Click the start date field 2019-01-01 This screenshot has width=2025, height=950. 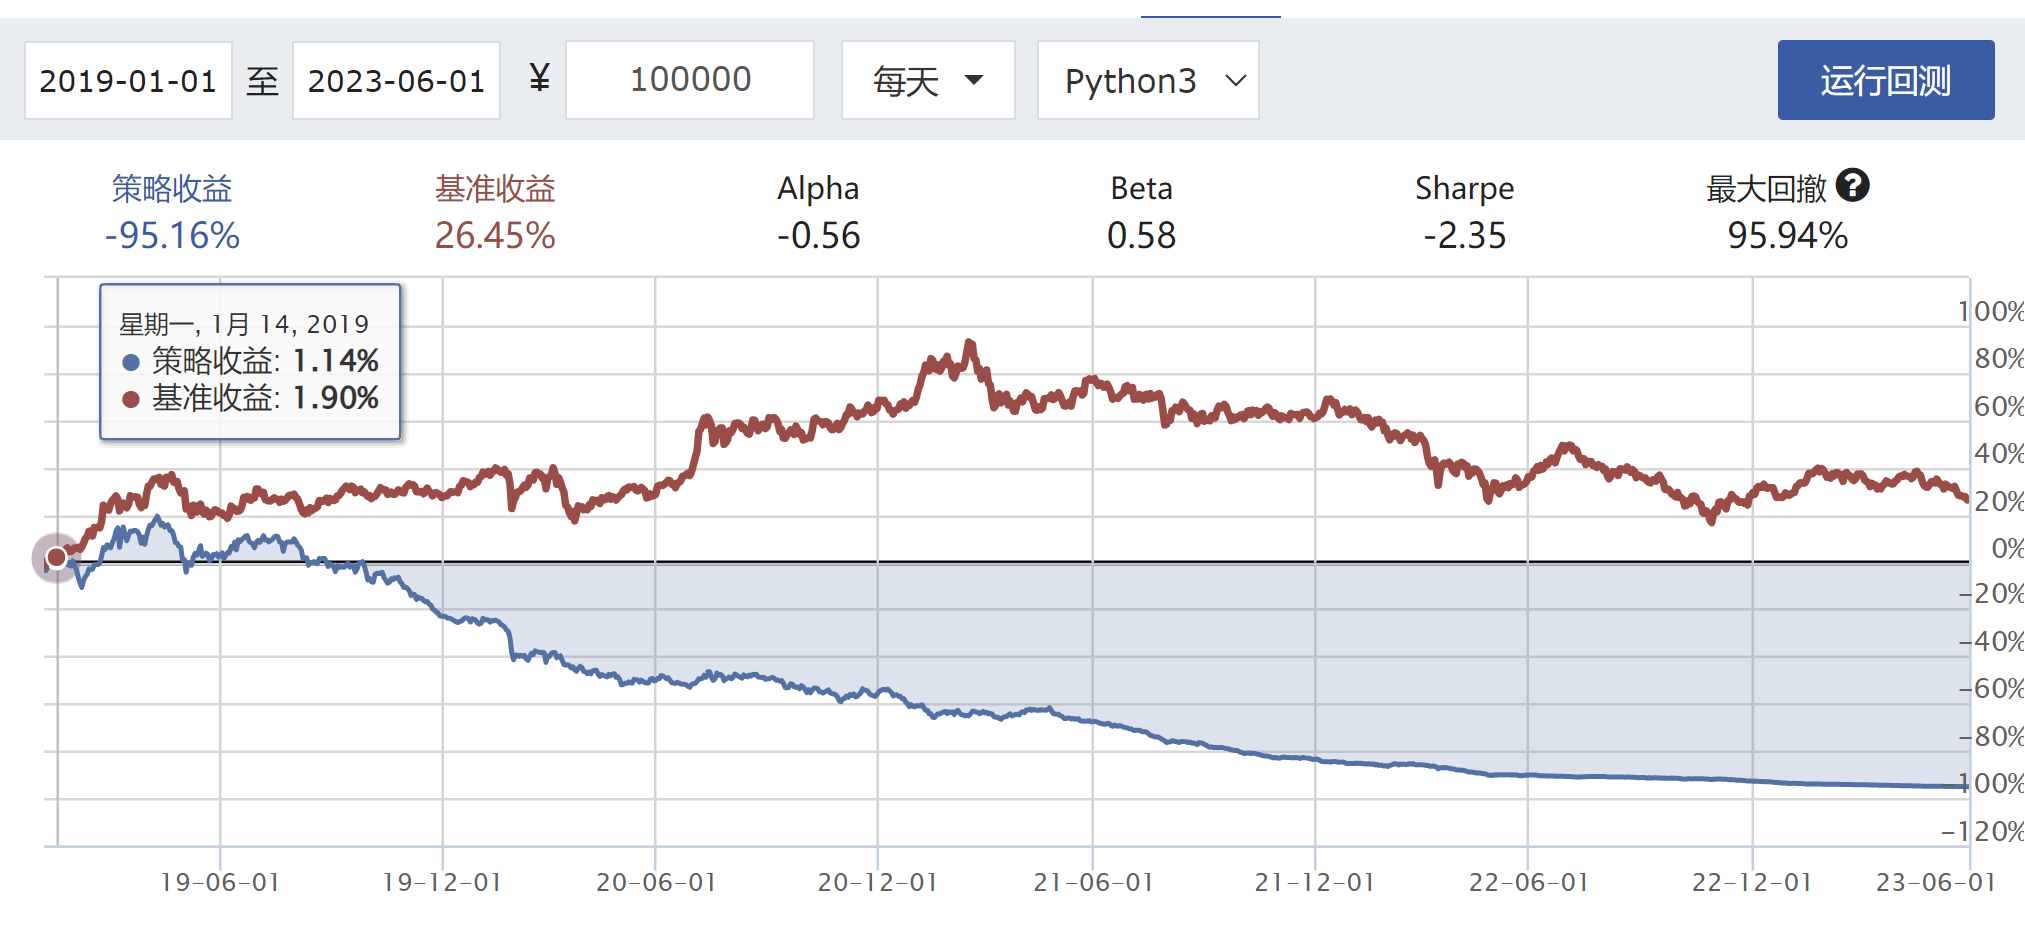tap(128, 80)
